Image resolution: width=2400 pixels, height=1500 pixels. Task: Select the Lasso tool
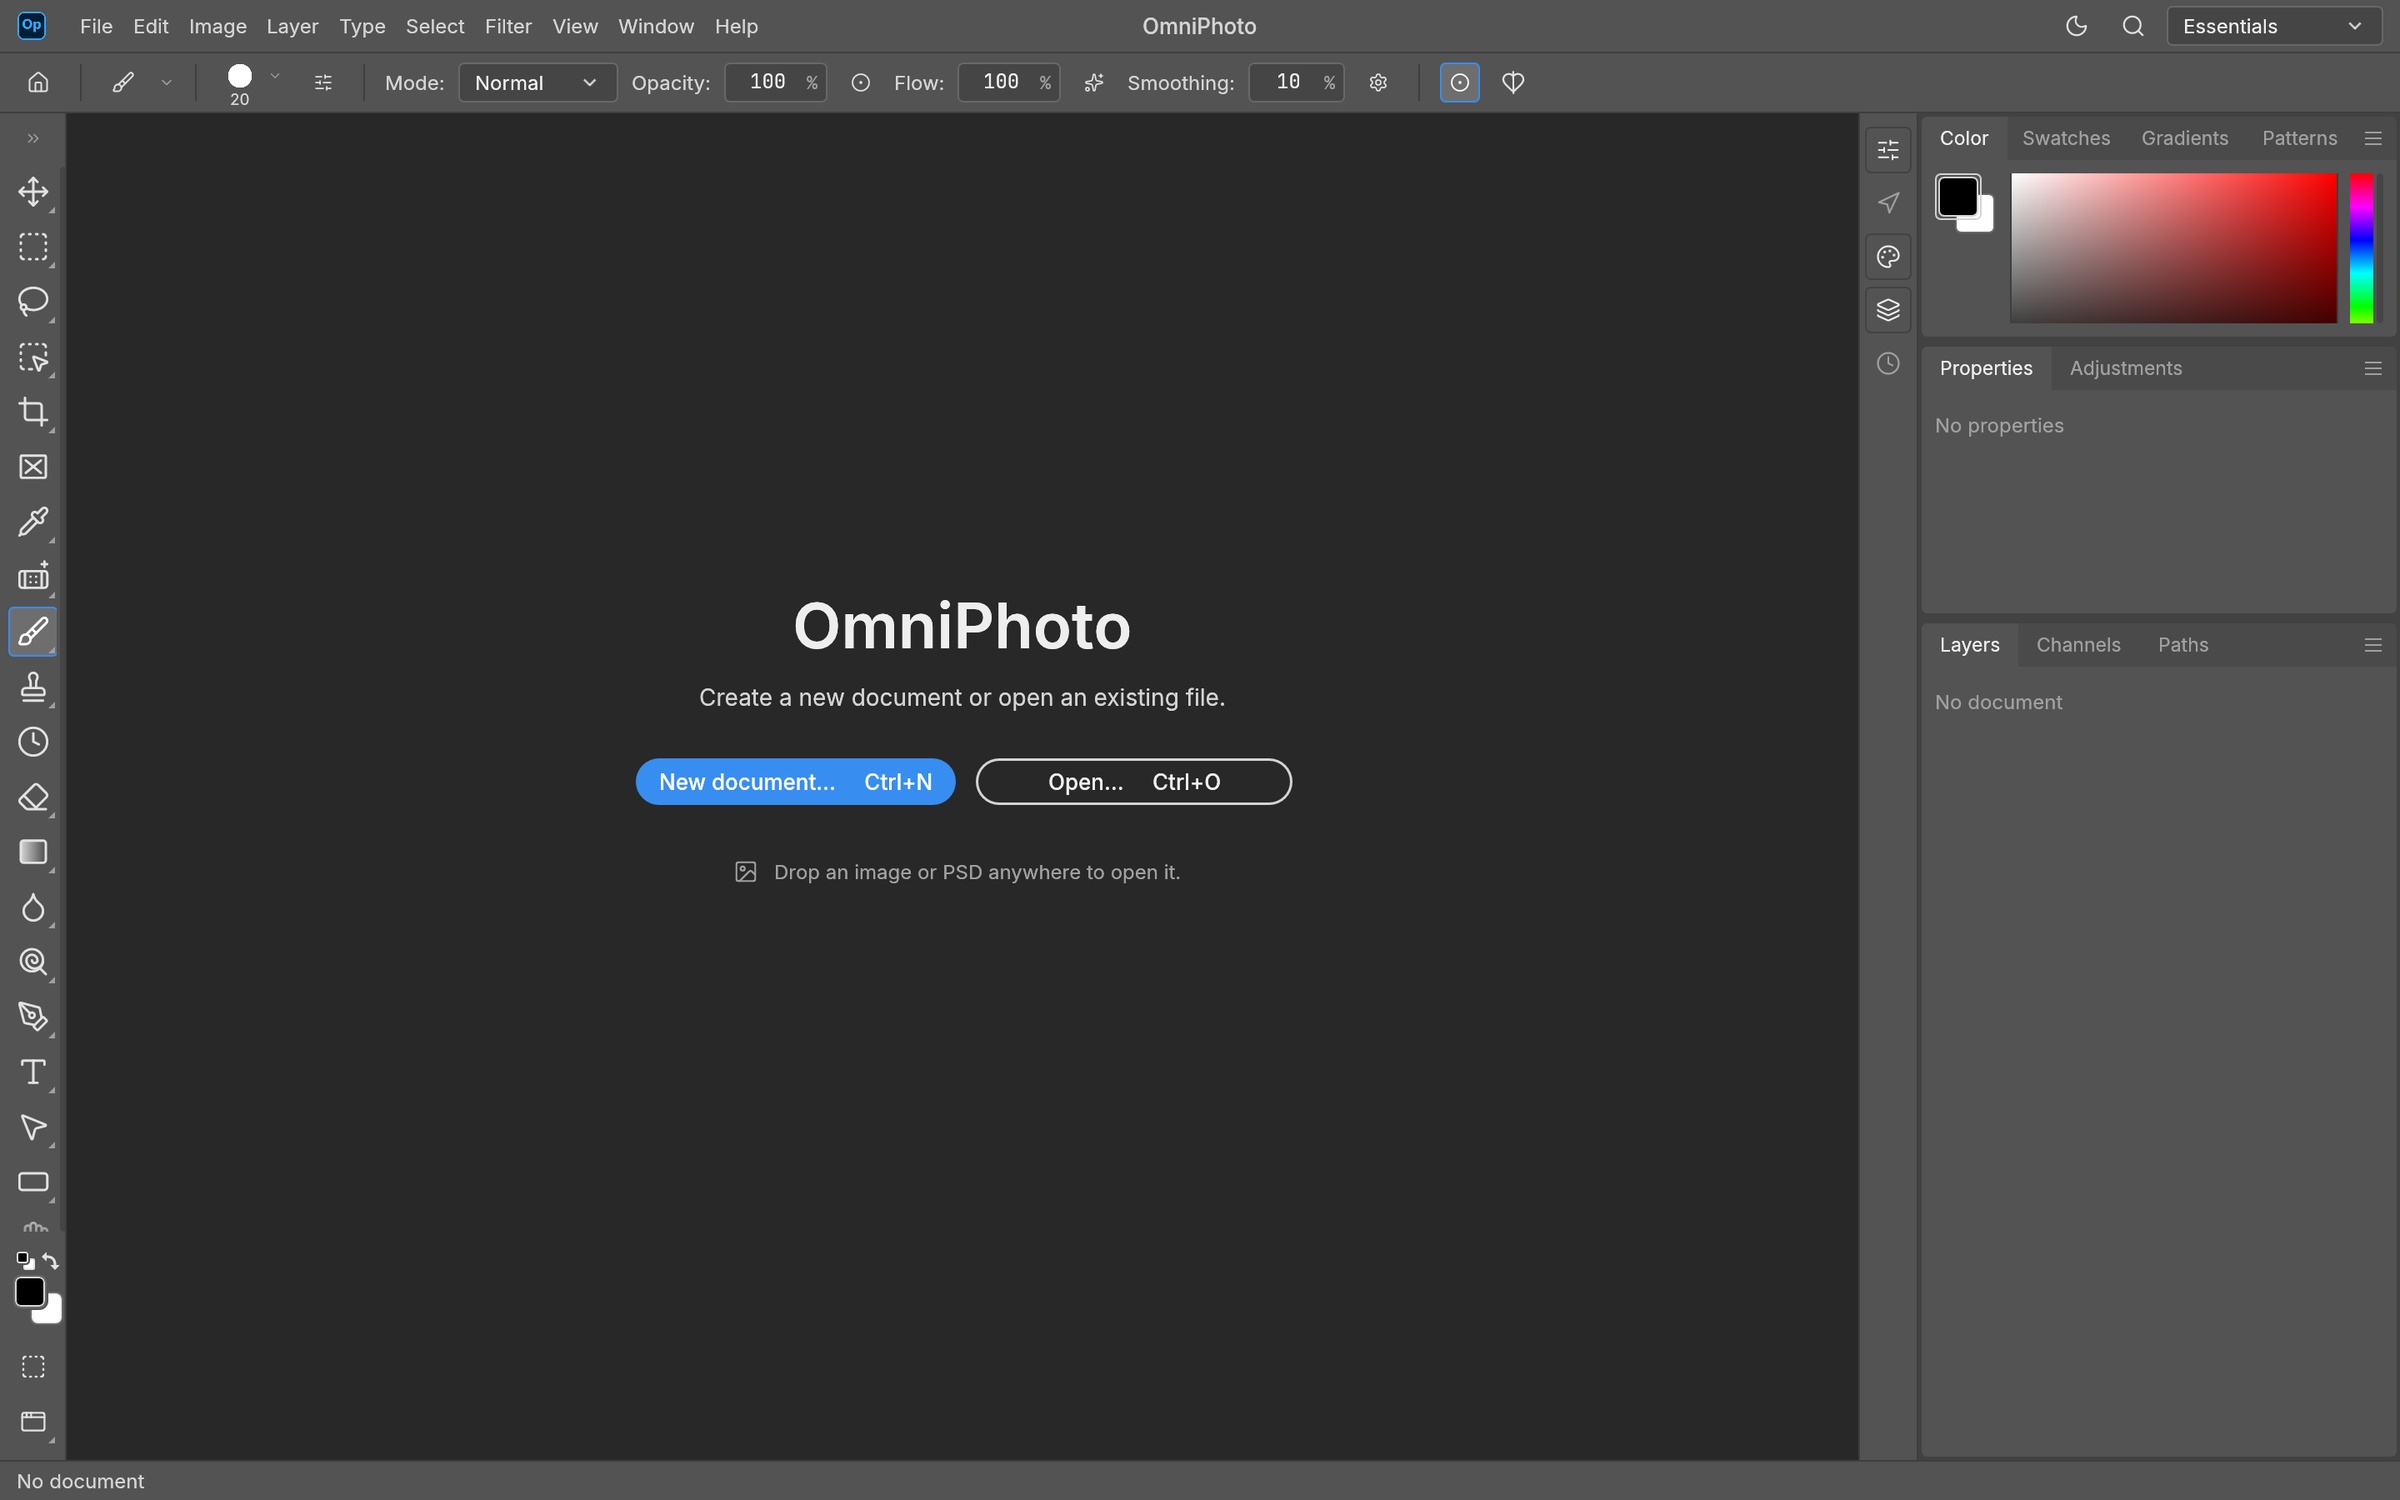tap(33, 302)
